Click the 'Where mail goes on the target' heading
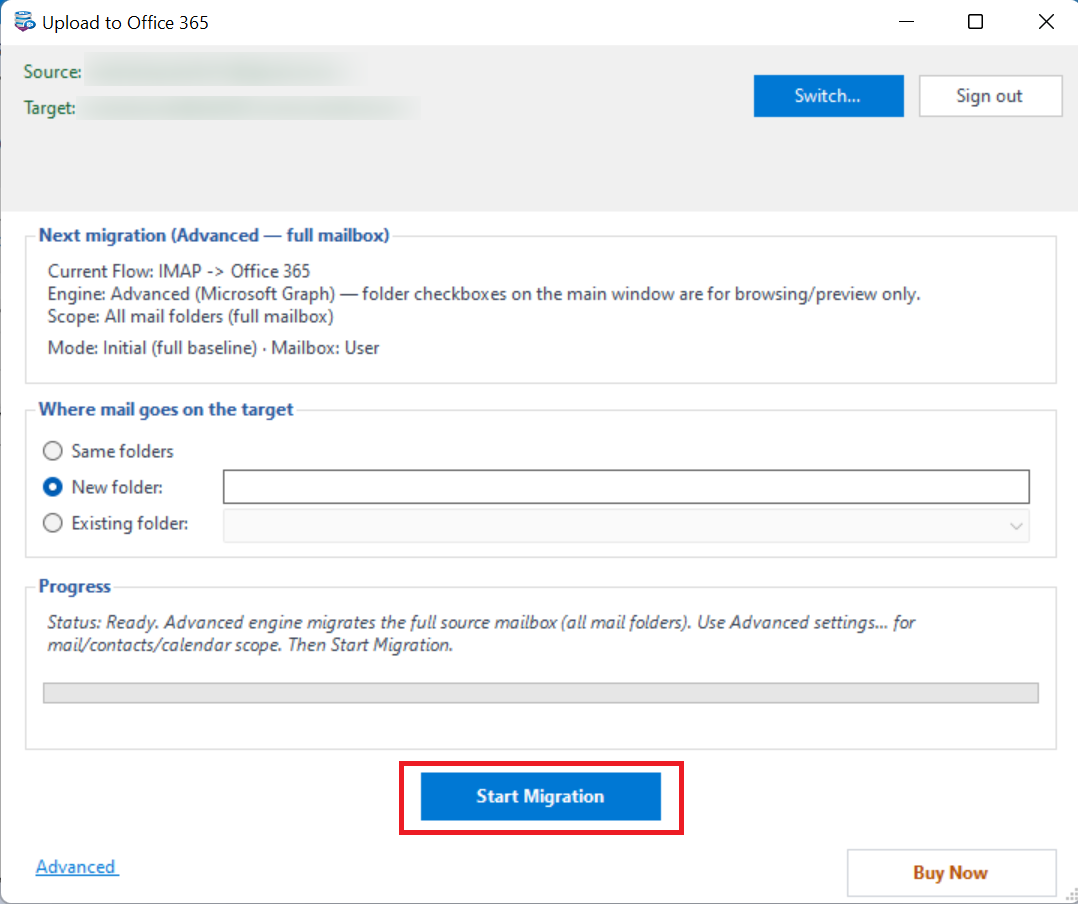This screenshot has height=904, width=1078. (166, 410)
